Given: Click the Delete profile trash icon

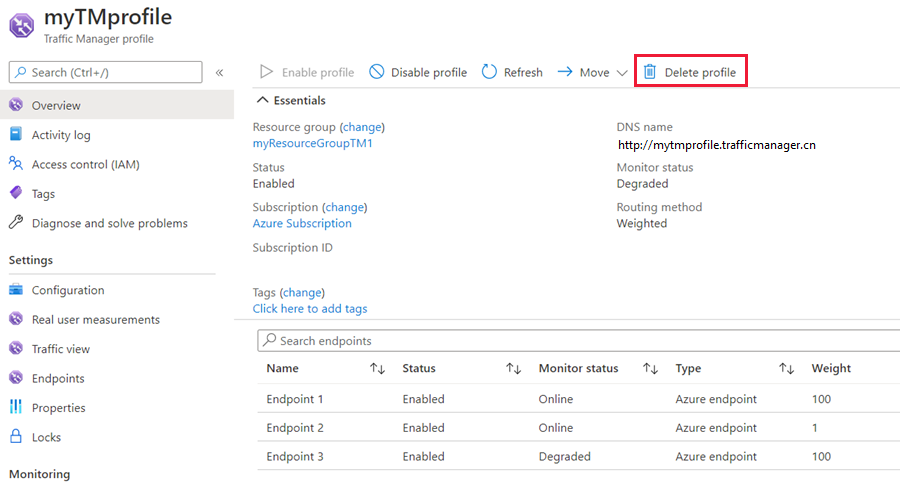Looking at the screenshot, I should click(650, 72).
